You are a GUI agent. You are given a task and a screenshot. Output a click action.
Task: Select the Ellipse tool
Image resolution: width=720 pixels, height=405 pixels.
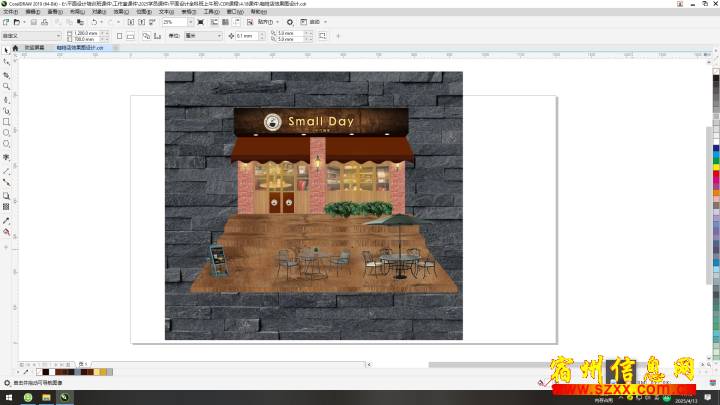[6, 133]
